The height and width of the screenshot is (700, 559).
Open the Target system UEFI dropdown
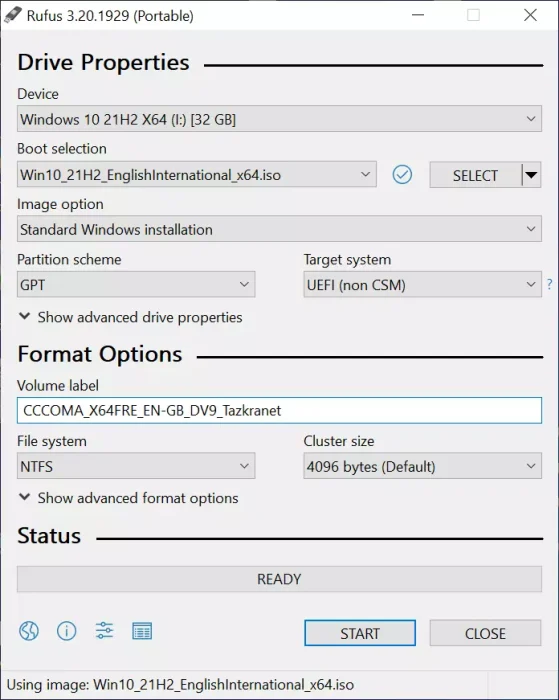point(423,284)
